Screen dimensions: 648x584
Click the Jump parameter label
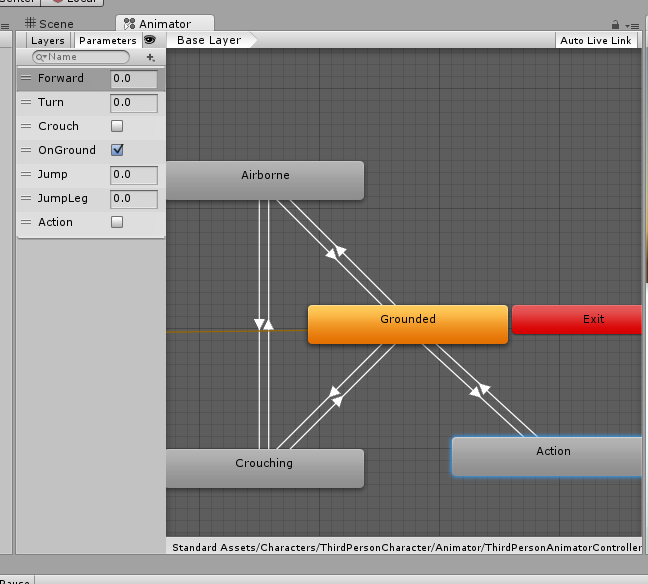(x=52, y=174)
